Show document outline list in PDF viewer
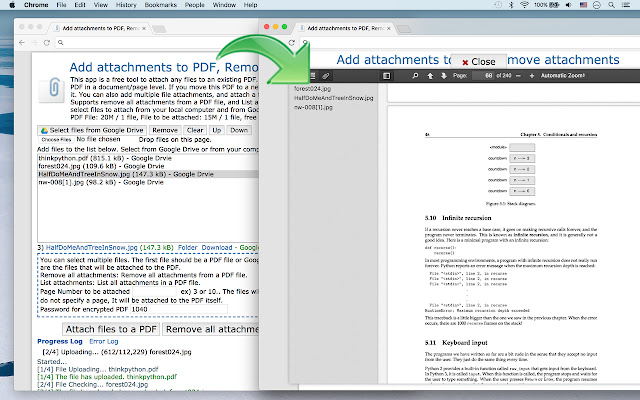The width and height of the screenshot is (640, 400). (x=313, y=76)
